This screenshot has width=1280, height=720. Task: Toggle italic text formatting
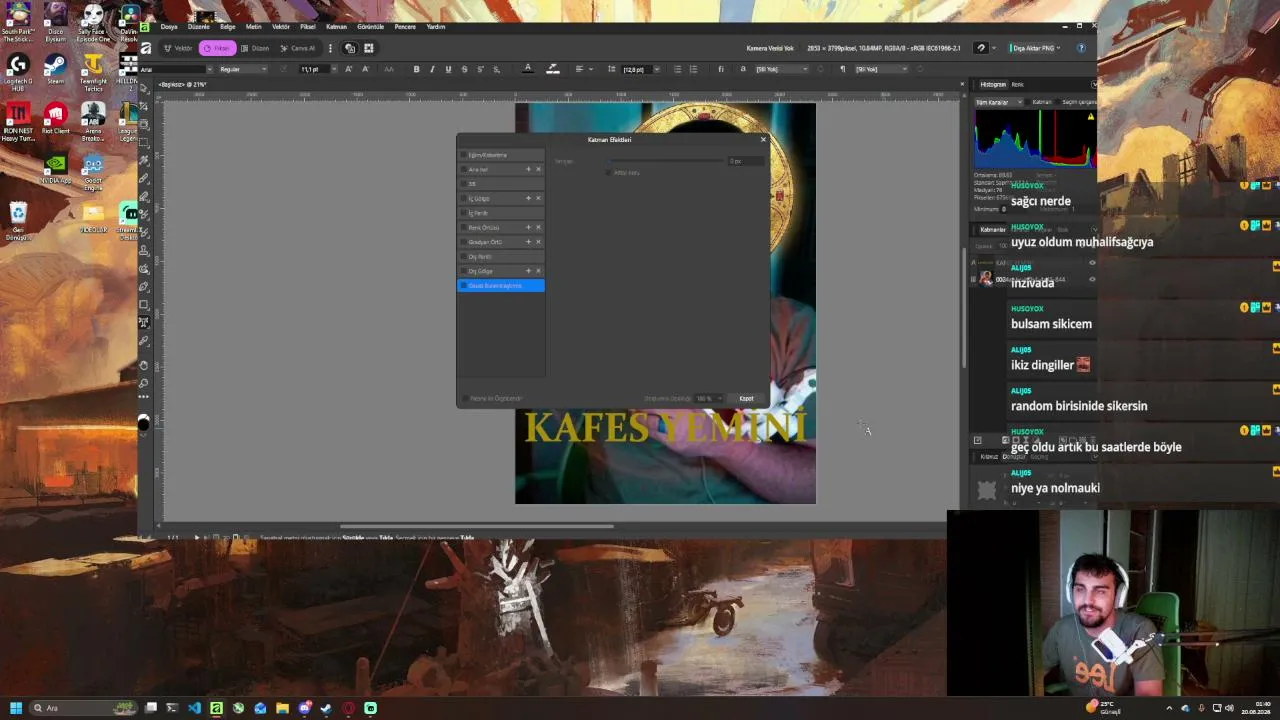(432, 69)
